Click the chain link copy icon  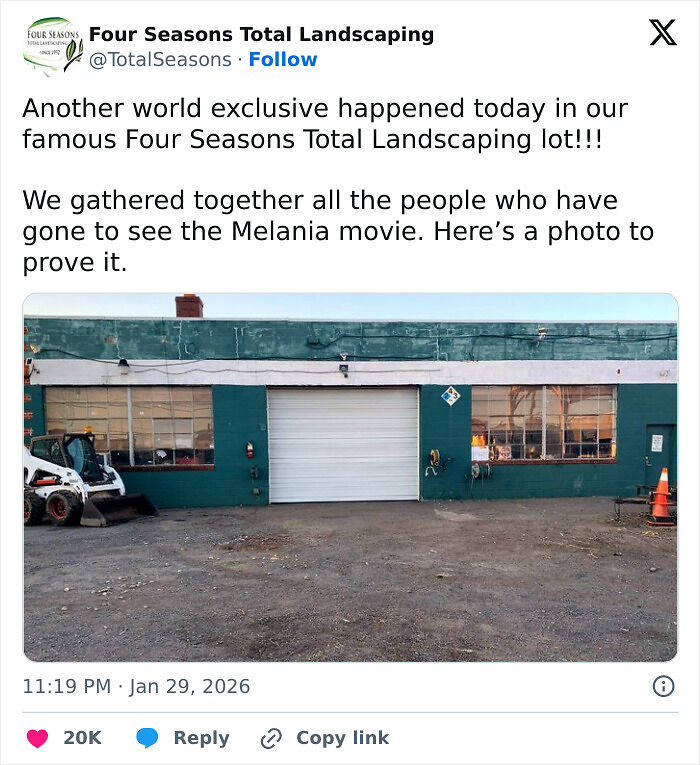pos(271,738)
